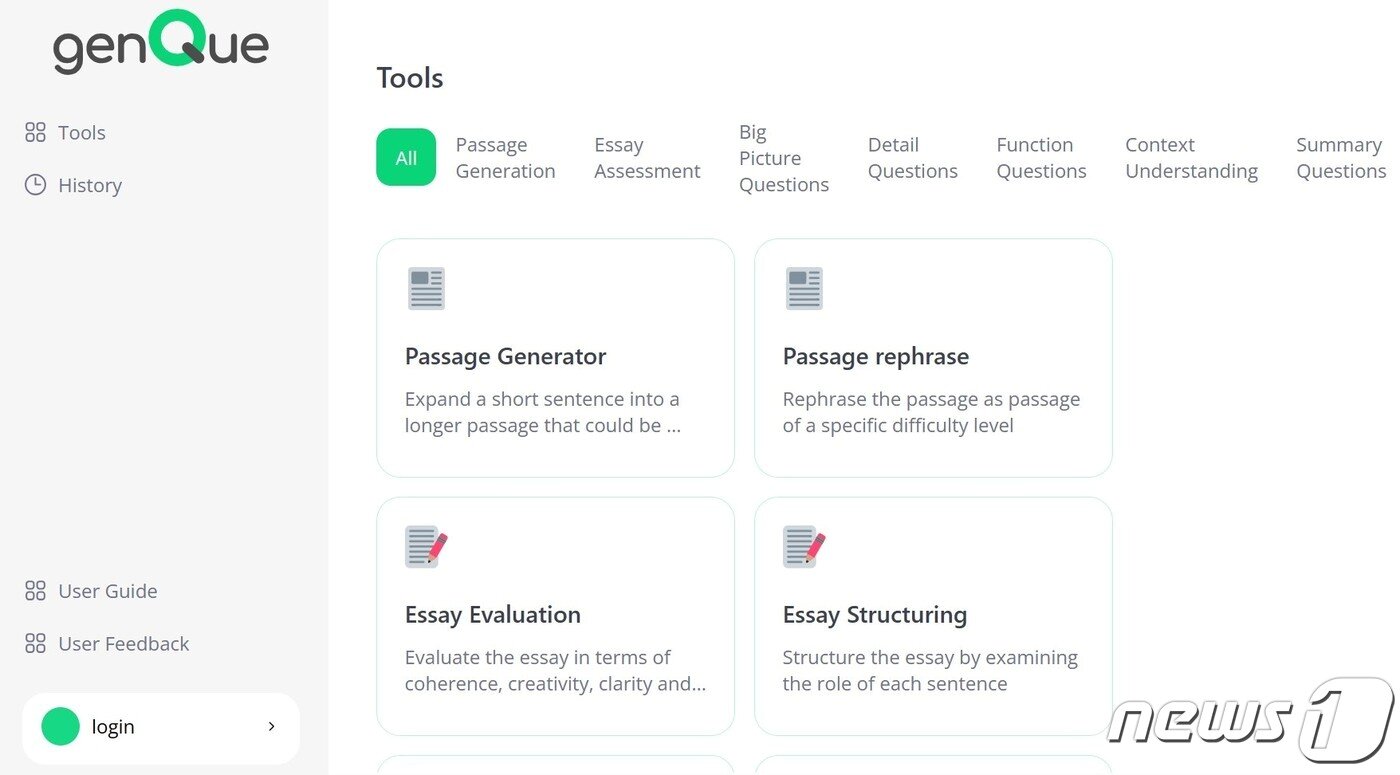Open History from the sidebar

tap(90, 185)
